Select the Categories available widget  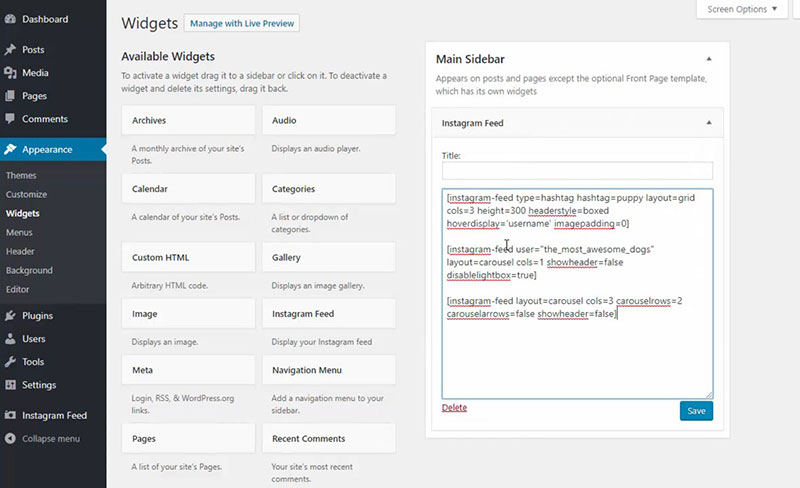(x=329, y=189)
